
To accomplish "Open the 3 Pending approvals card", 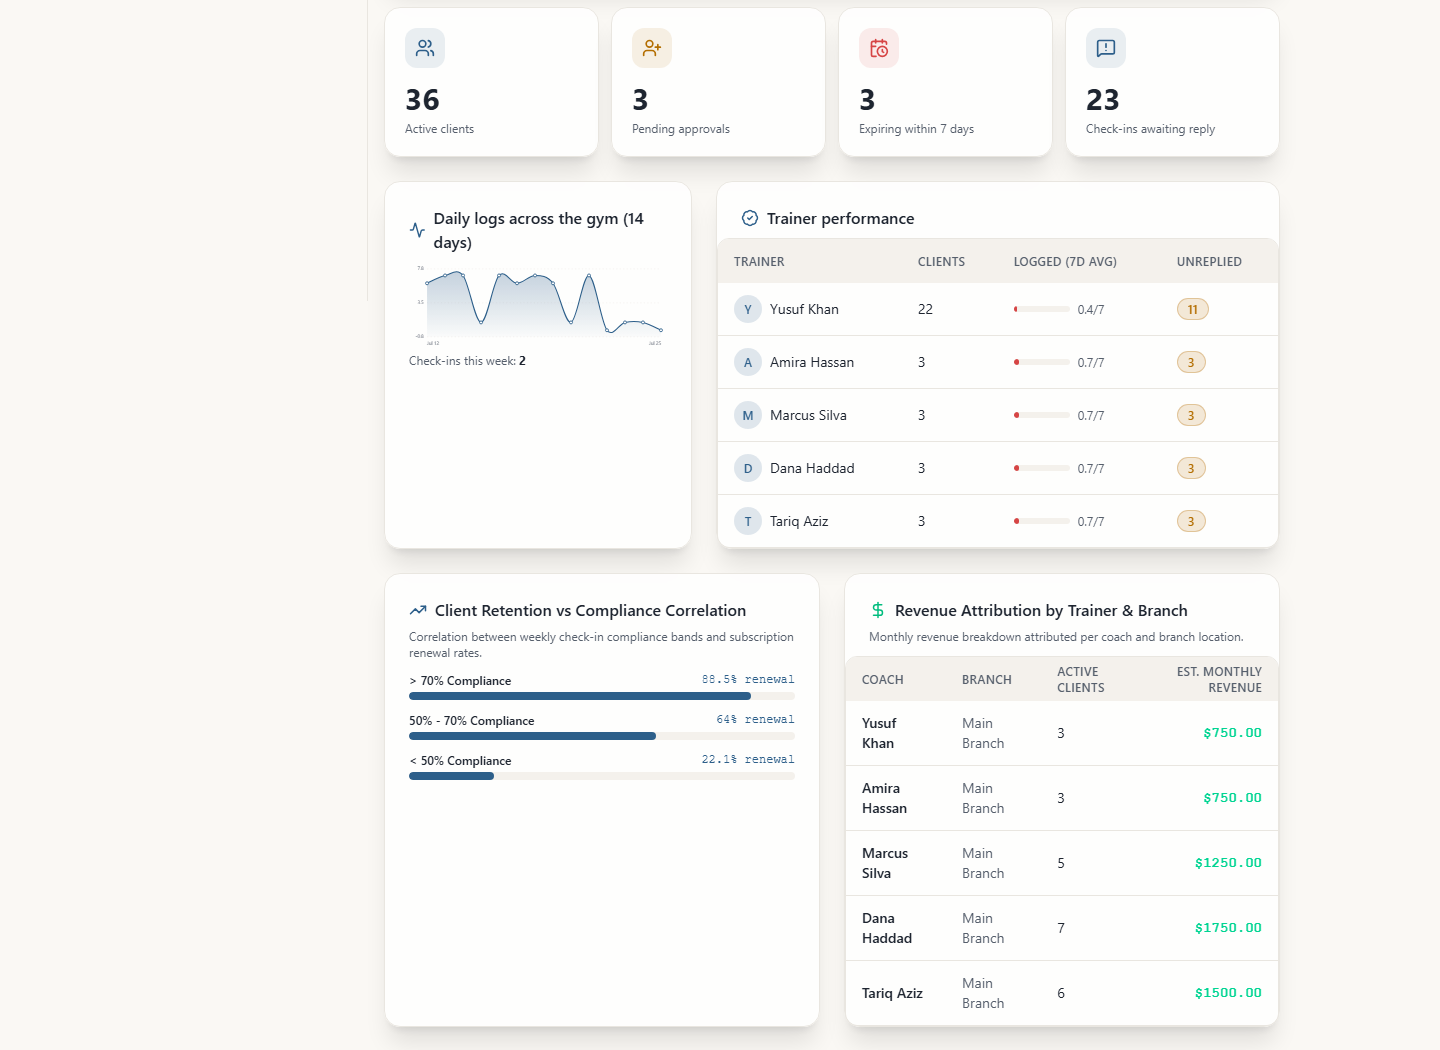I will (x=718, y=82).
